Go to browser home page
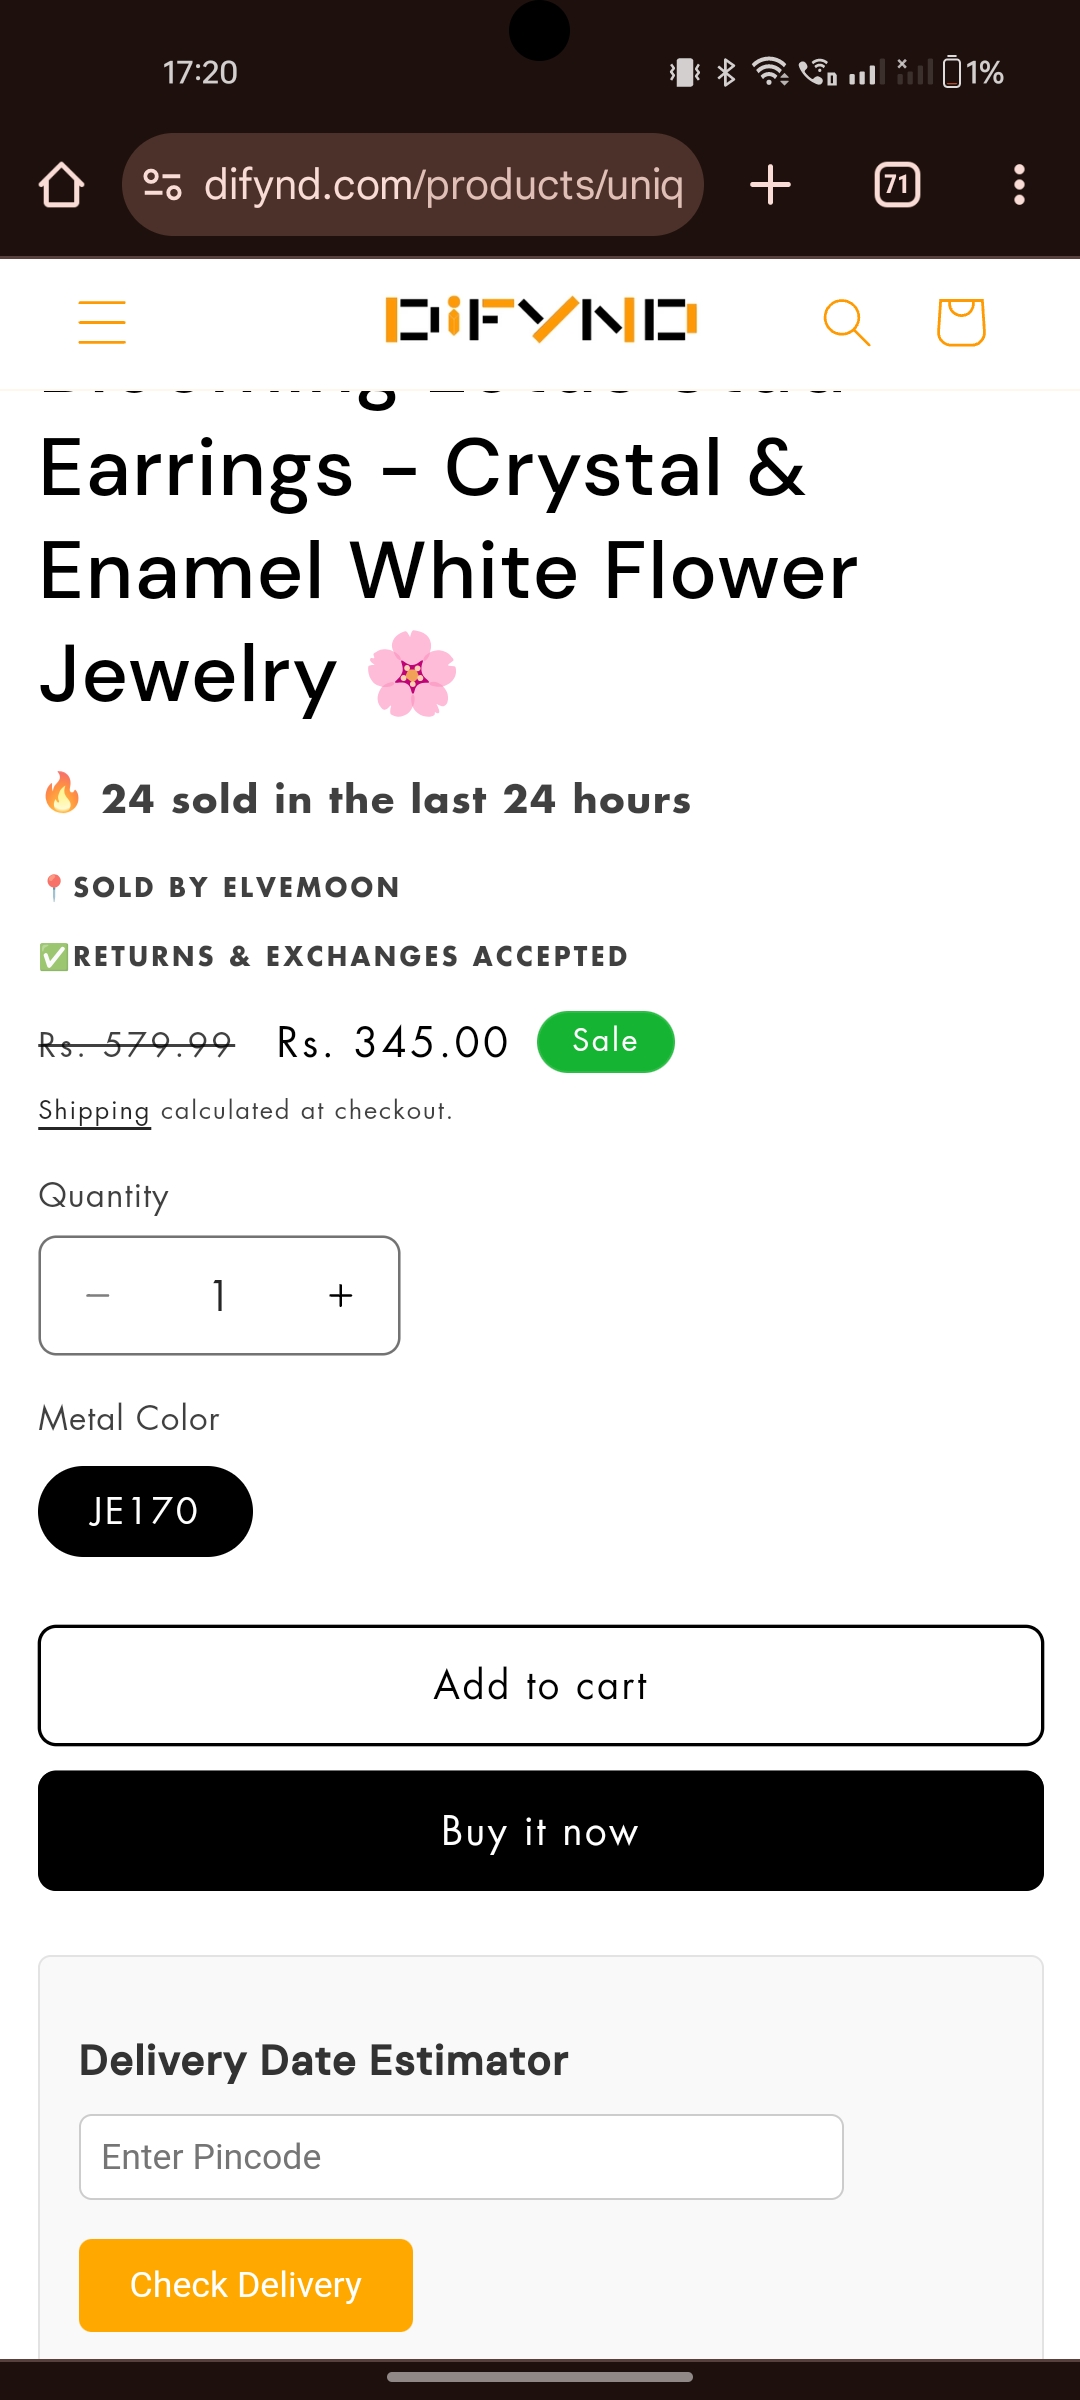The height and width of the screenshot is (2400, 1080). (61, 185)
